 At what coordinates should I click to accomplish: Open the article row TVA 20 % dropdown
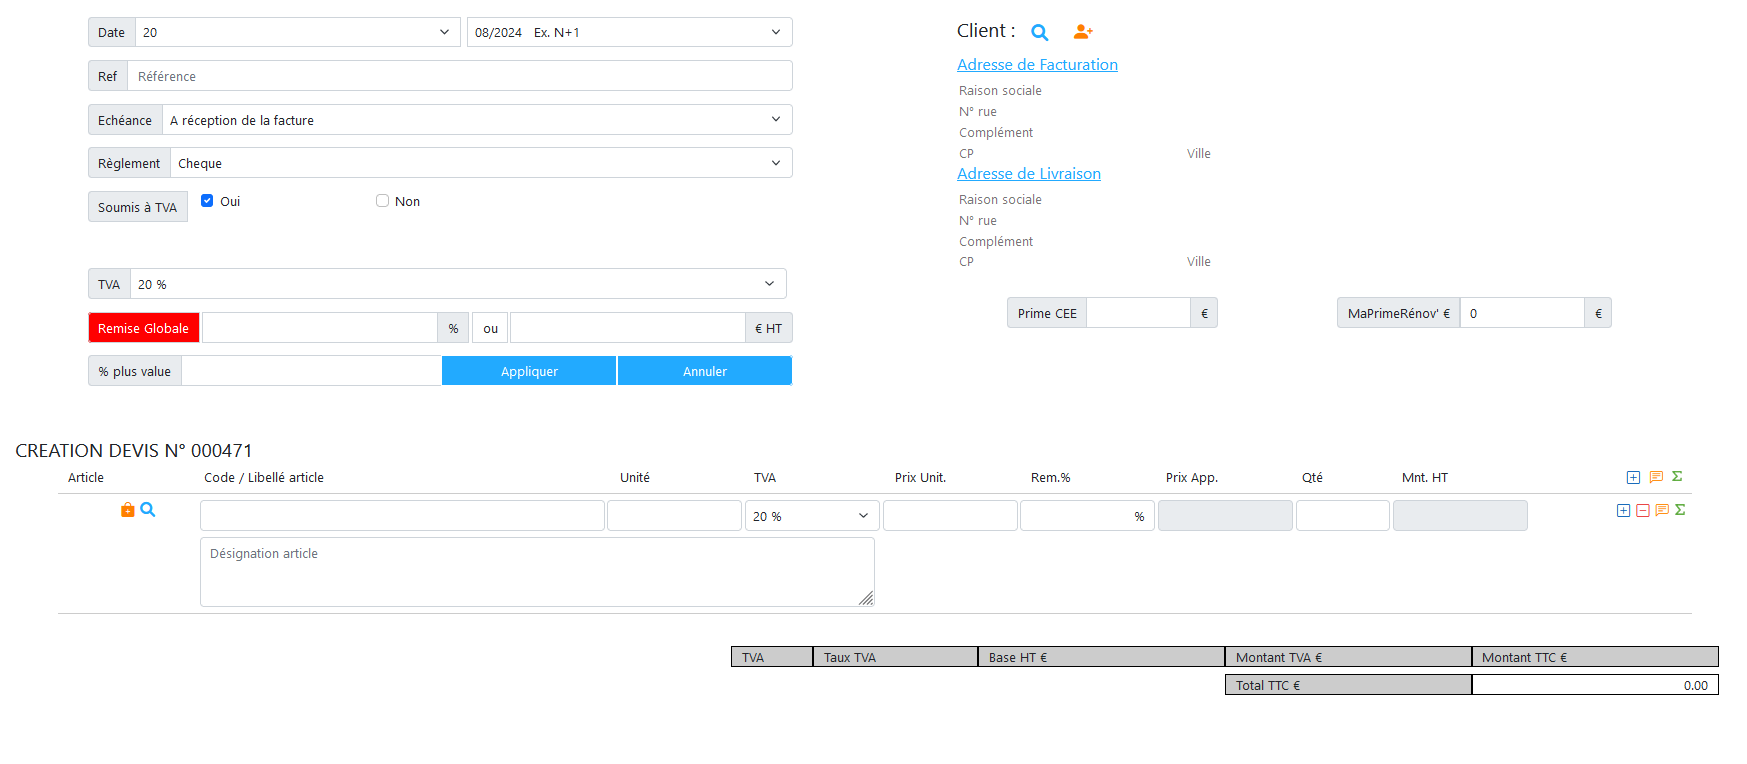[812, 516]
